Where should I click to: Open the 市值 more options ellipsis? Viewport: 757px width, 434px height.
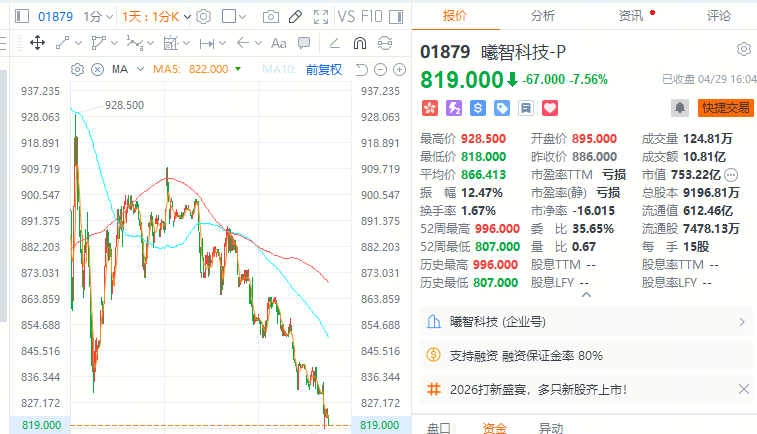click(731, 175)
